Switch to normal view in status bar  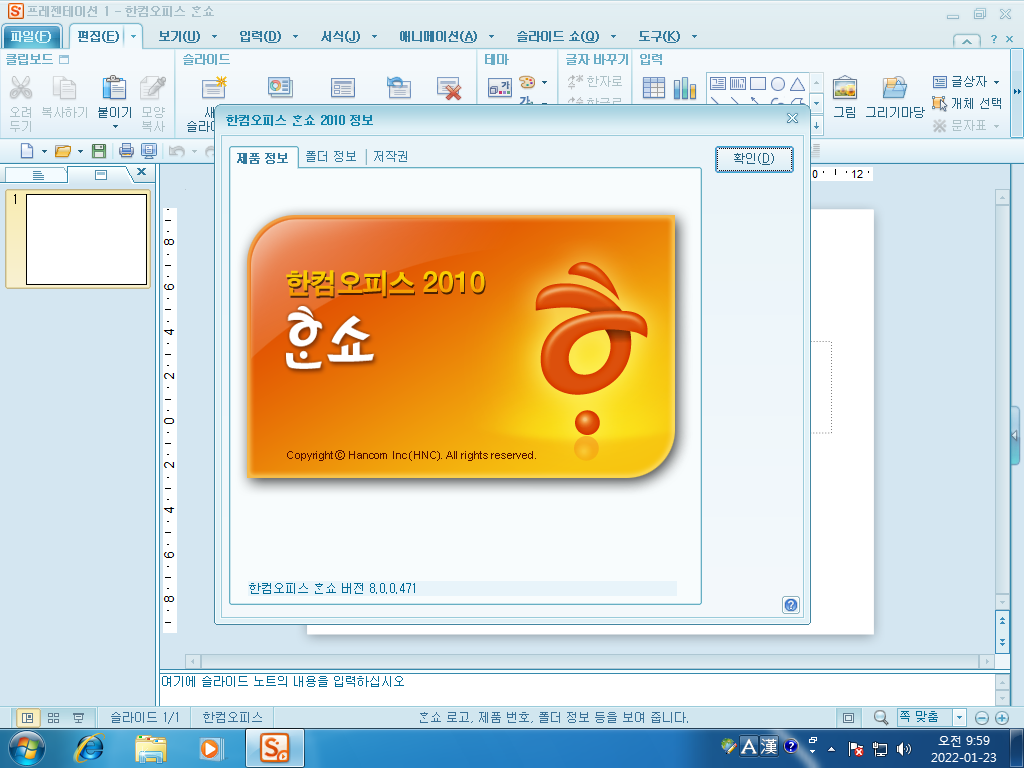click(x=27, y=718)
